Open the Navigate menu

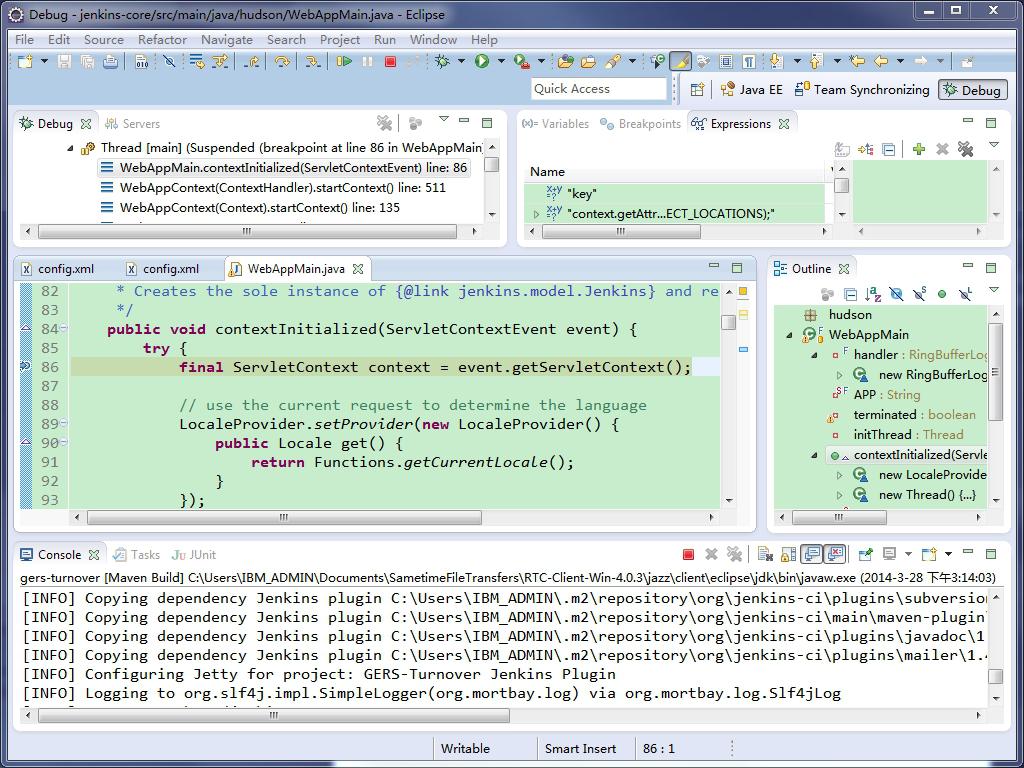227,40
